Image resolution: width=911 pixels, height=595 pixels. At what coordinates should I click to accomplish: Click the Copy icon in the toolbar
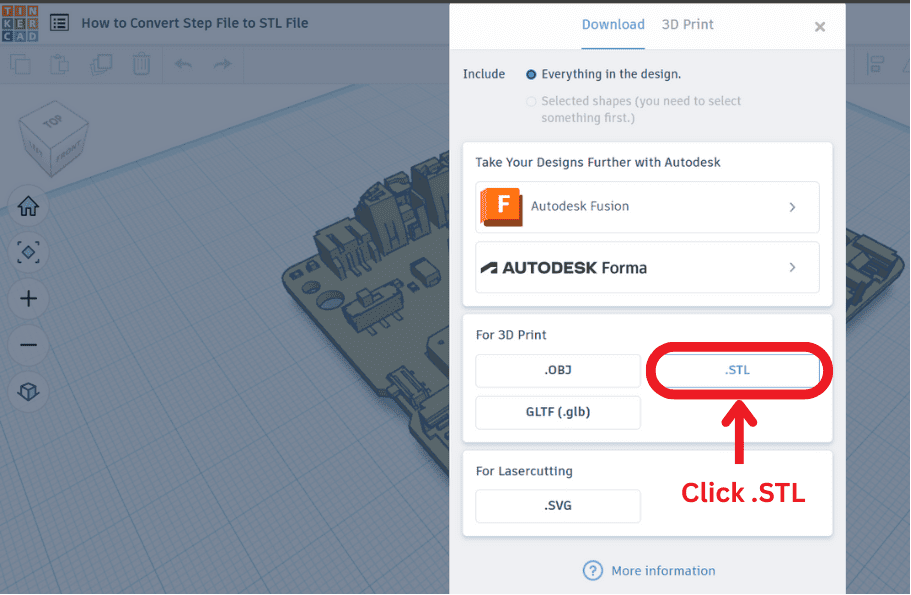click(20, 63)
